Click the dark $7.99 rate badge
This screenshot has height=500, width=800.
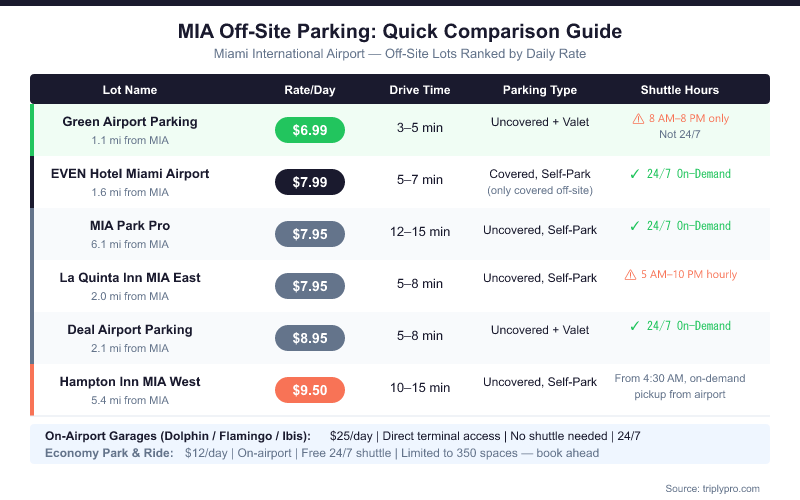point(310,182)
